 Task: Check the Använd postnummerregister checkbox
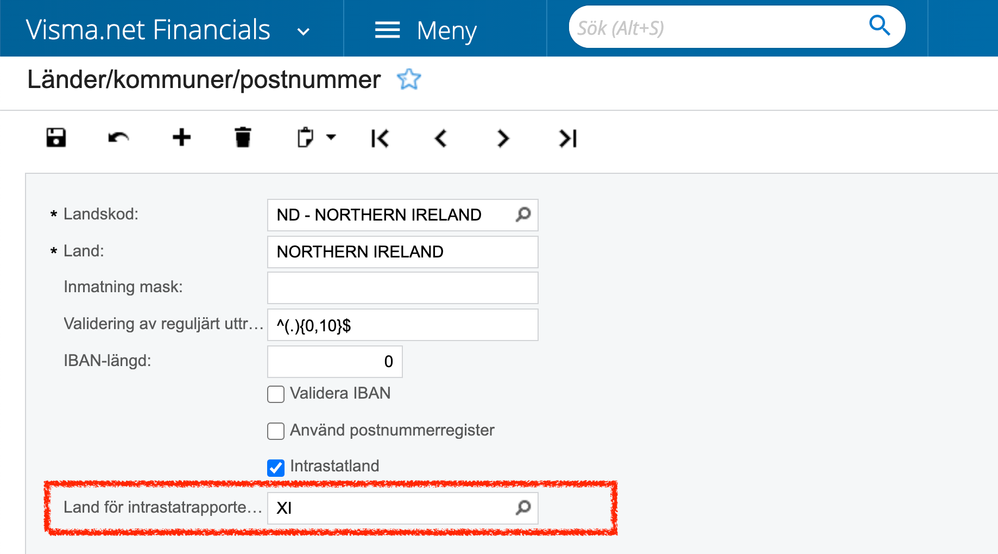(276, 431)
